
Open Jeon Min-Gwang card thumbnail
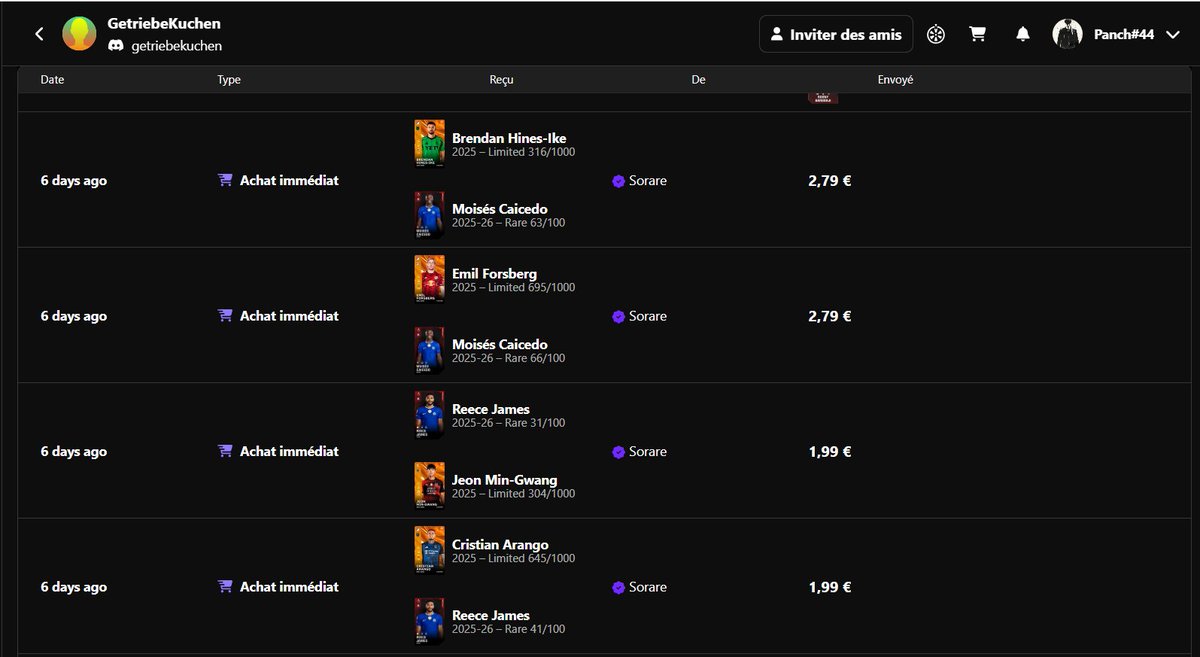(429, 486)
